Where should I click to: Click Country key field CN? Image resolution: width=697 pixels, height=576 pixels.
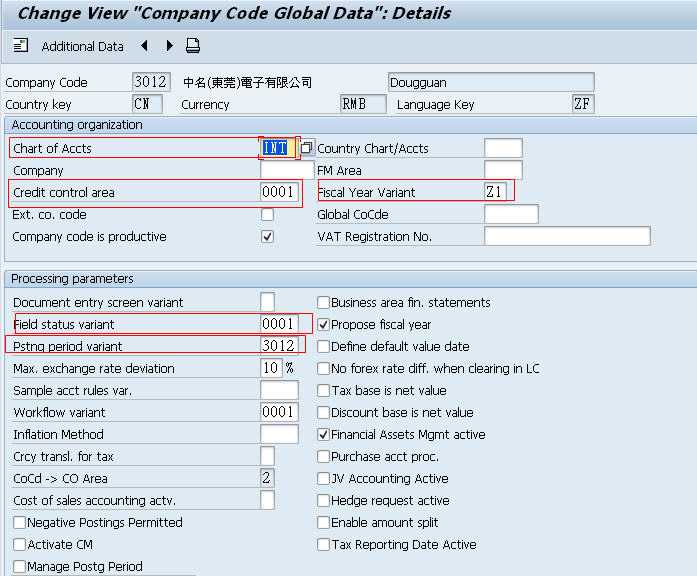point(147,104)
